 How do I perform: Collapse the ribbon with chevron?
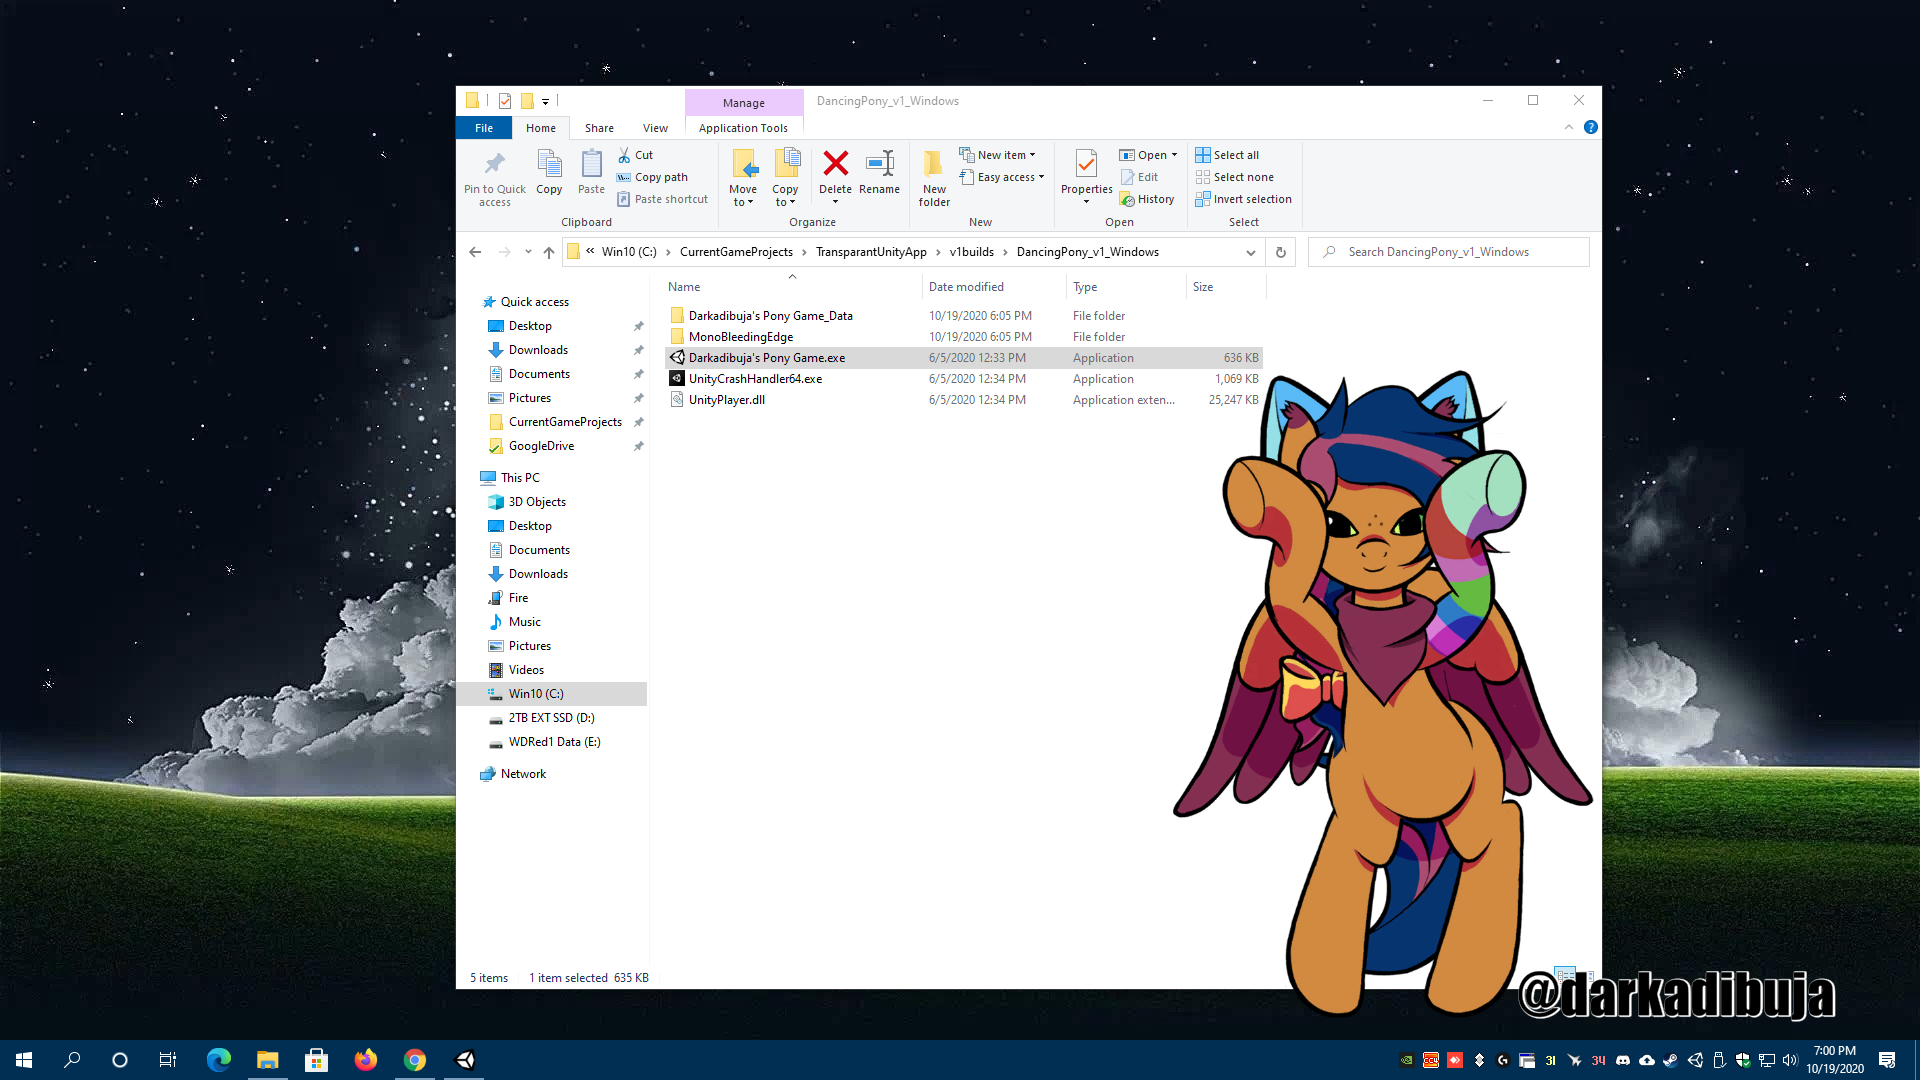pos(1568,127)
